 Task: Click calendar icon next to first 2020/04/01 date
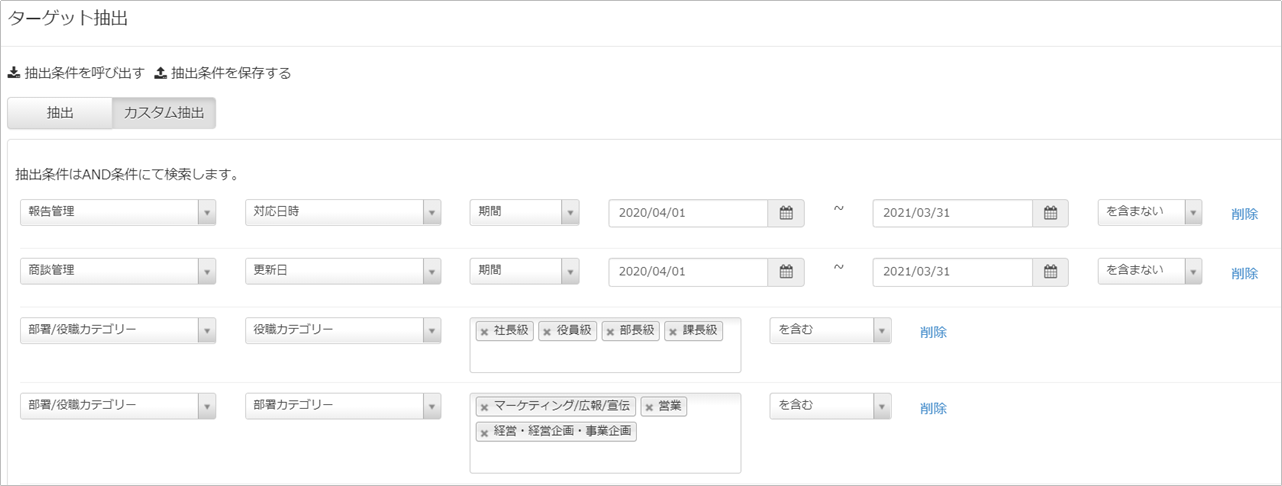[x=786, y=213]
